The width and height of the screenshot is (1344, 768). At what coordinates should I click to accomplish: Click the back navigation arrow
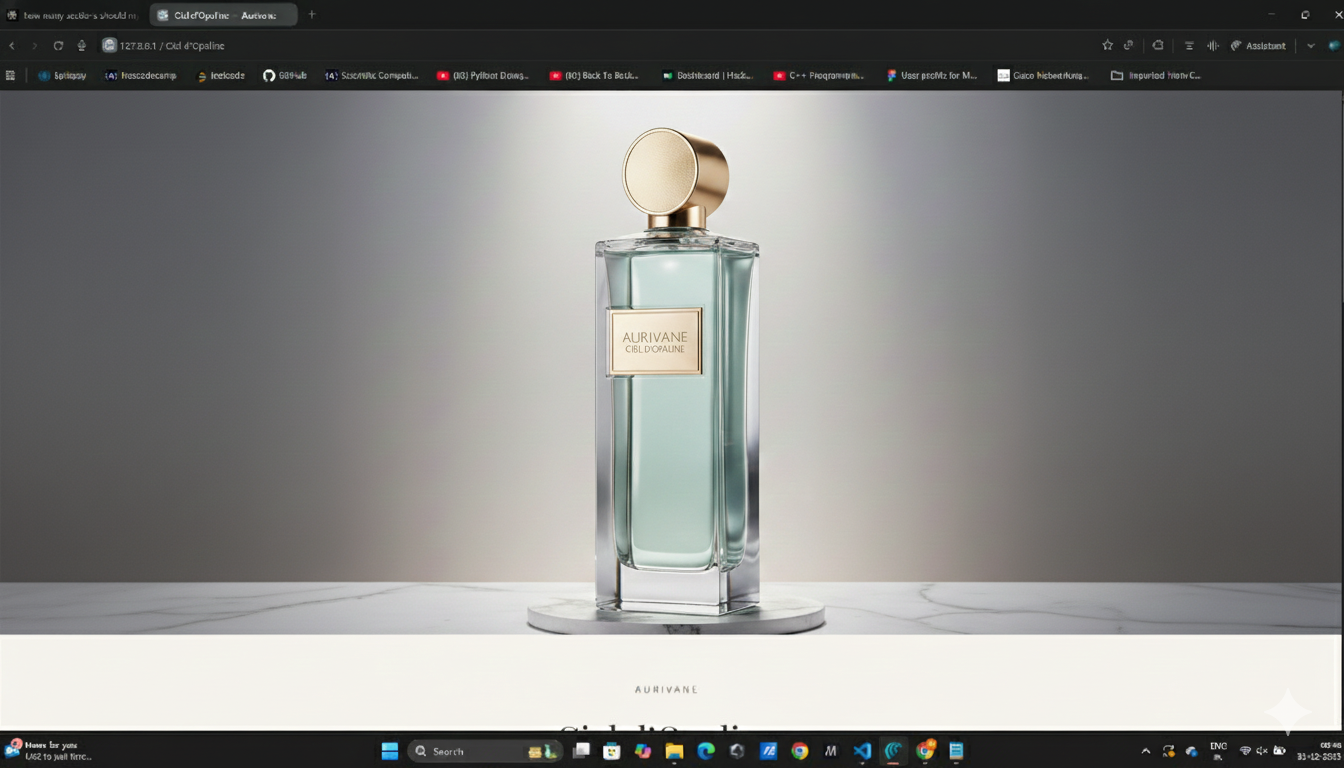(11, 45)
